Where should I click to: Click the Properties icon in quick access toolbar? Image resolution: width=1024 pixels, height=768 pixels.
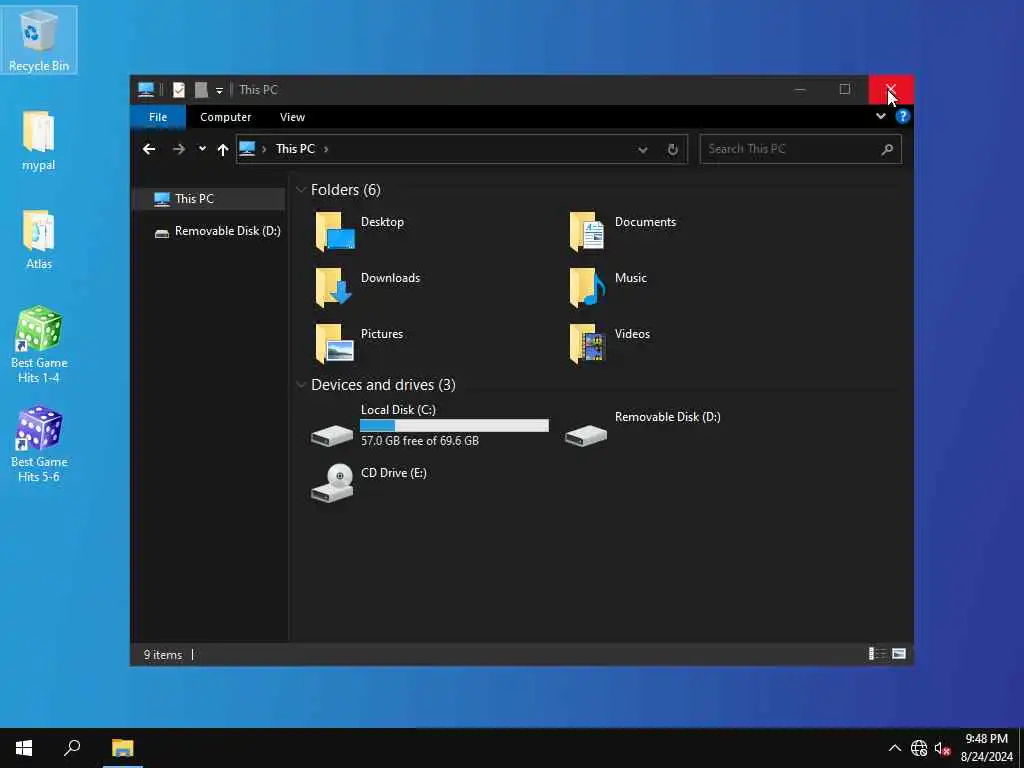click(x=179, y=90)
